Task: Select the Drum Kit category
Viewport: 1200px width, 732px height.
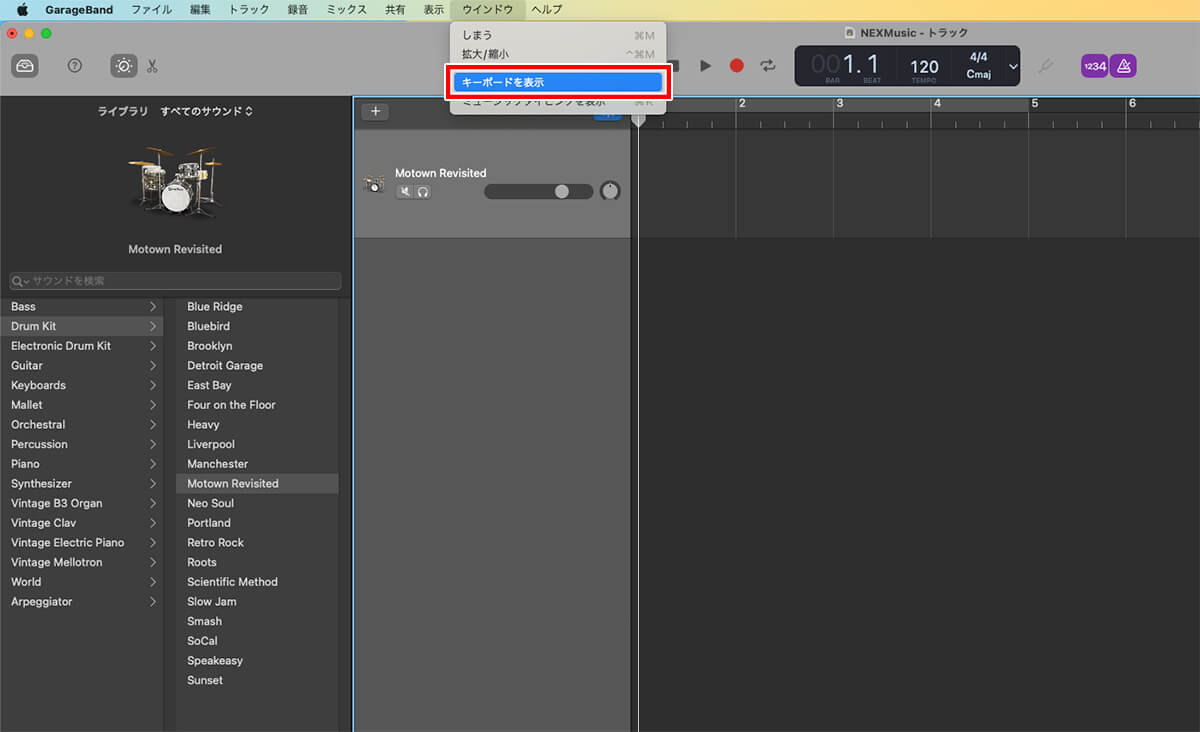Action: 82,326
